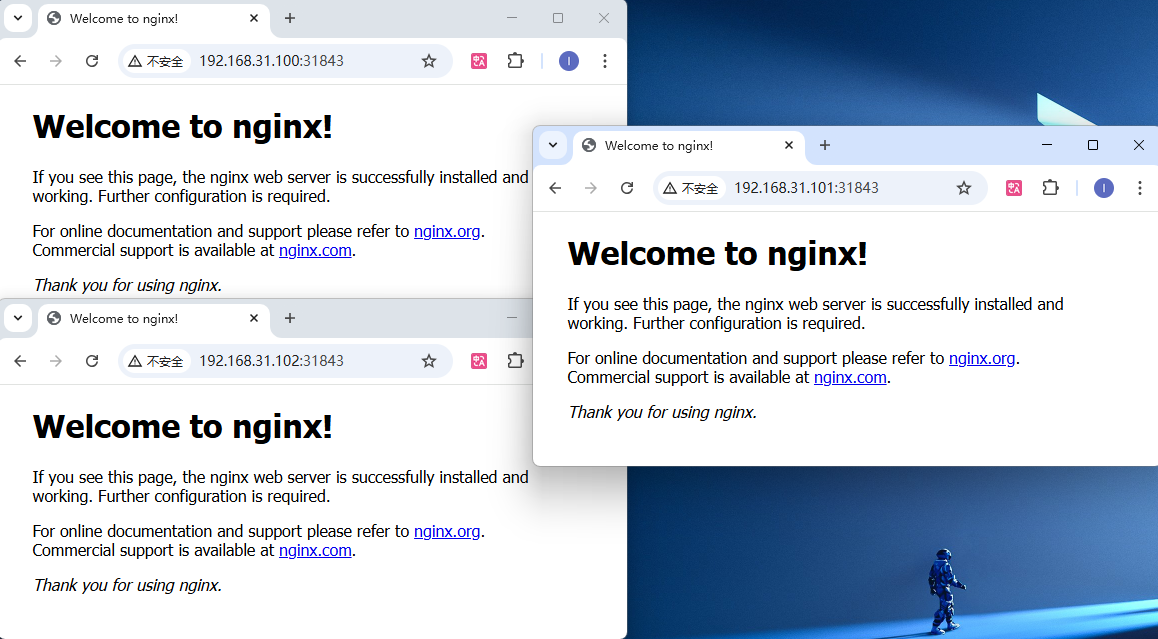
Task: Bookmark the 192.168.31.100 page with star
Action: click(x=429, y=61)
